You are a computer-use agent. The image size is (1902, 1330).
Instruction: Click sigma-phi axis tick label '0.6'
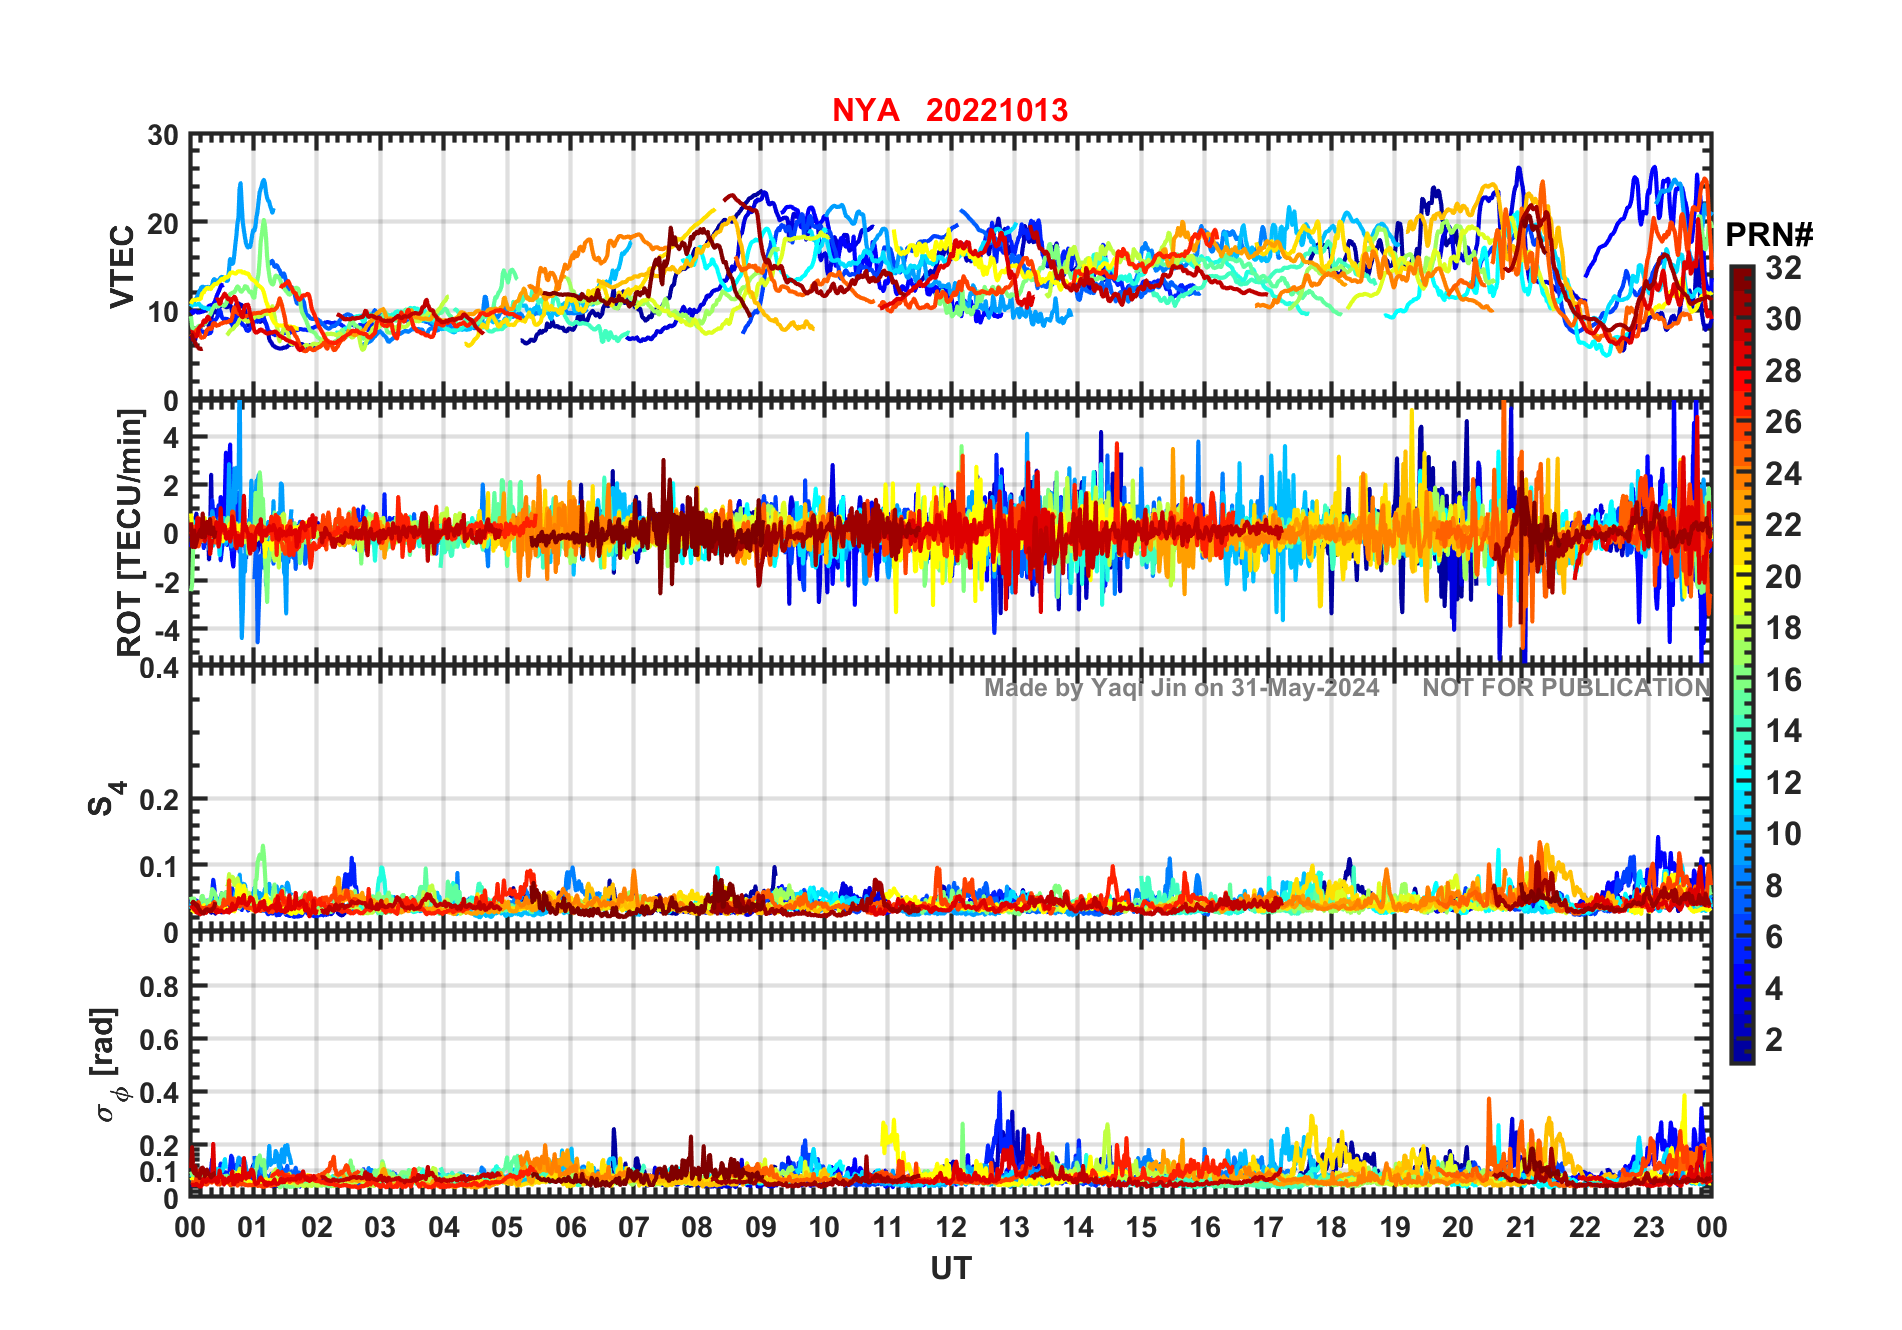(160, 1040)
